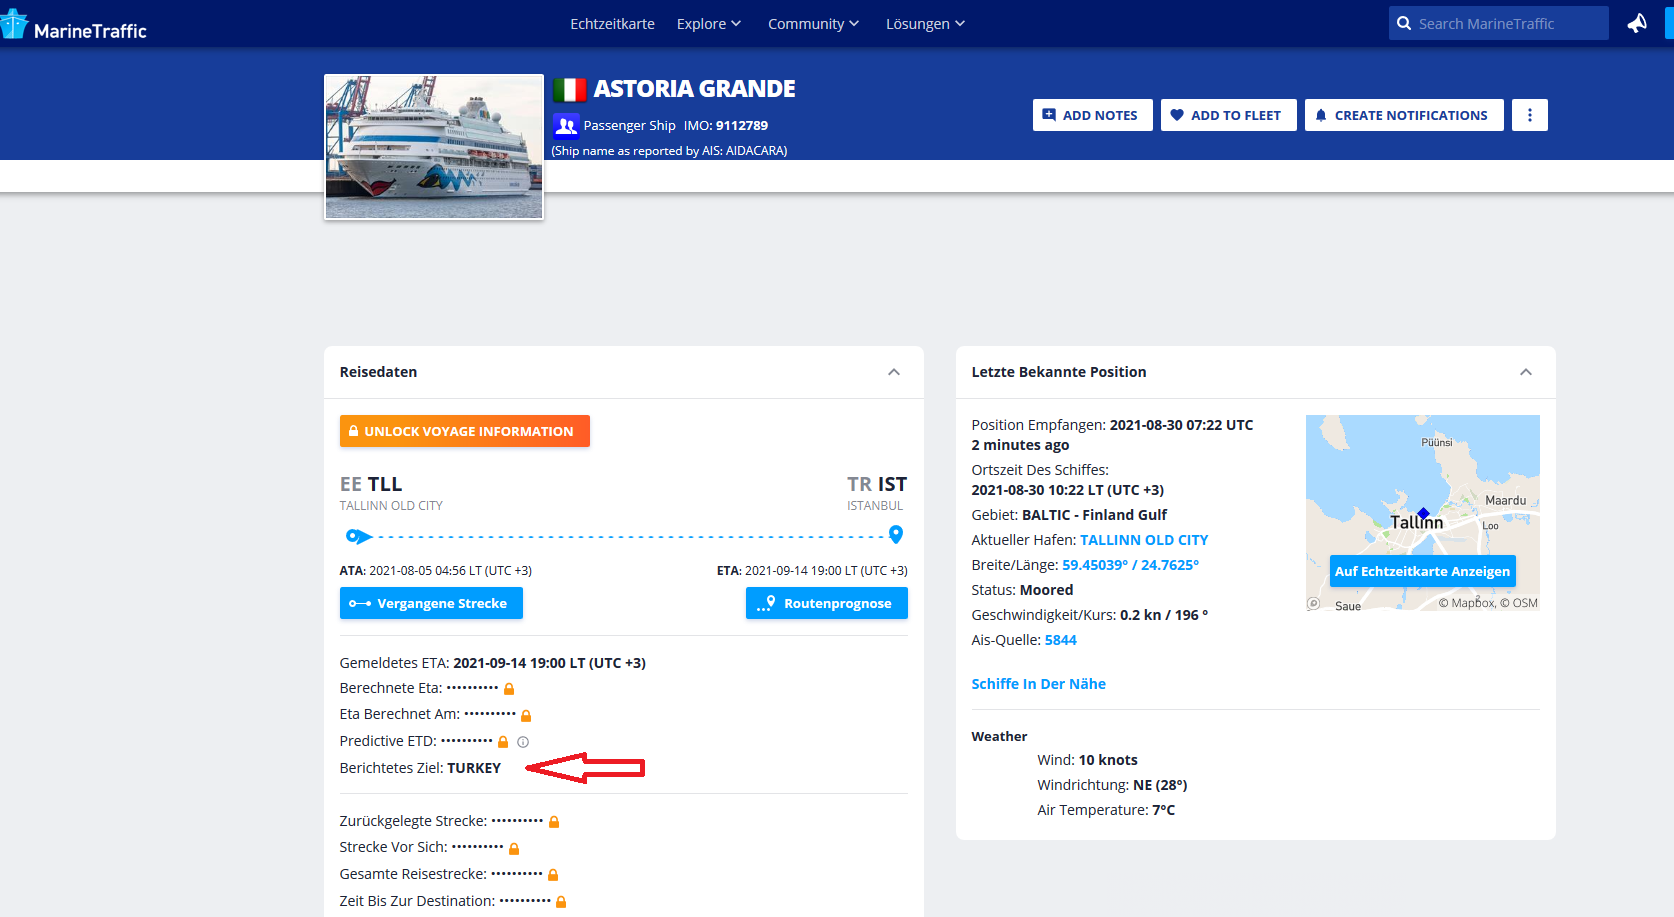Collapse the Letzte Bekannte Position panel

click(x=1526, y=372)
